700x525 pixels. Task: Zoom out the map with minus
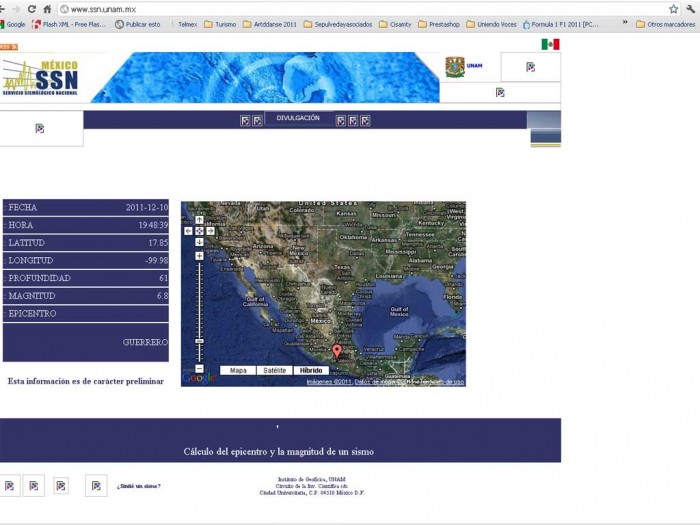199,369
